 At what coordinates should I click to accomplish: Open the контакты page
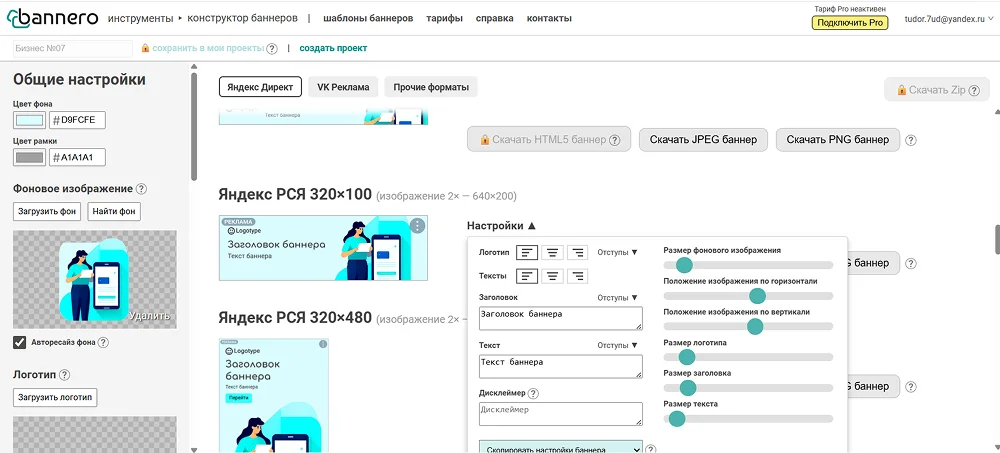tap(549, 19)
